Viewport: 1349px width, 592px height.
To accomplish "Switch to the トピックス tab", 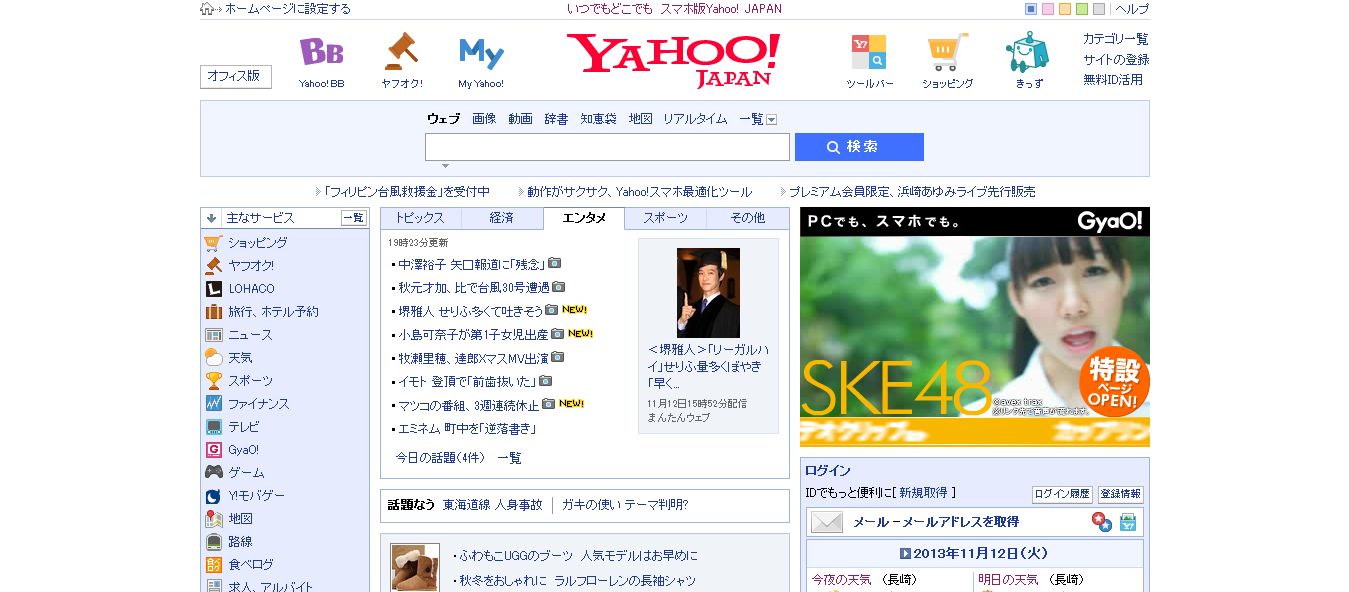I will point(420,218).
